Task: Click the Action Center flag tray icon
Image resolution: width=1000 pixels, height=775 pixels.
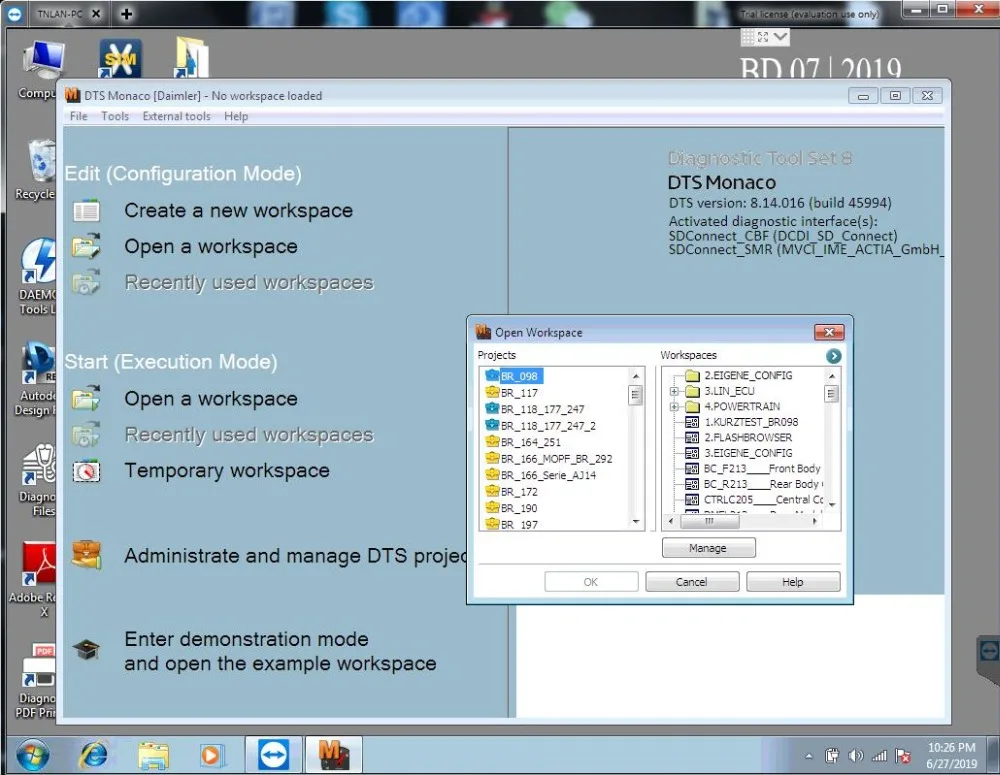Action: click(902, 756)
